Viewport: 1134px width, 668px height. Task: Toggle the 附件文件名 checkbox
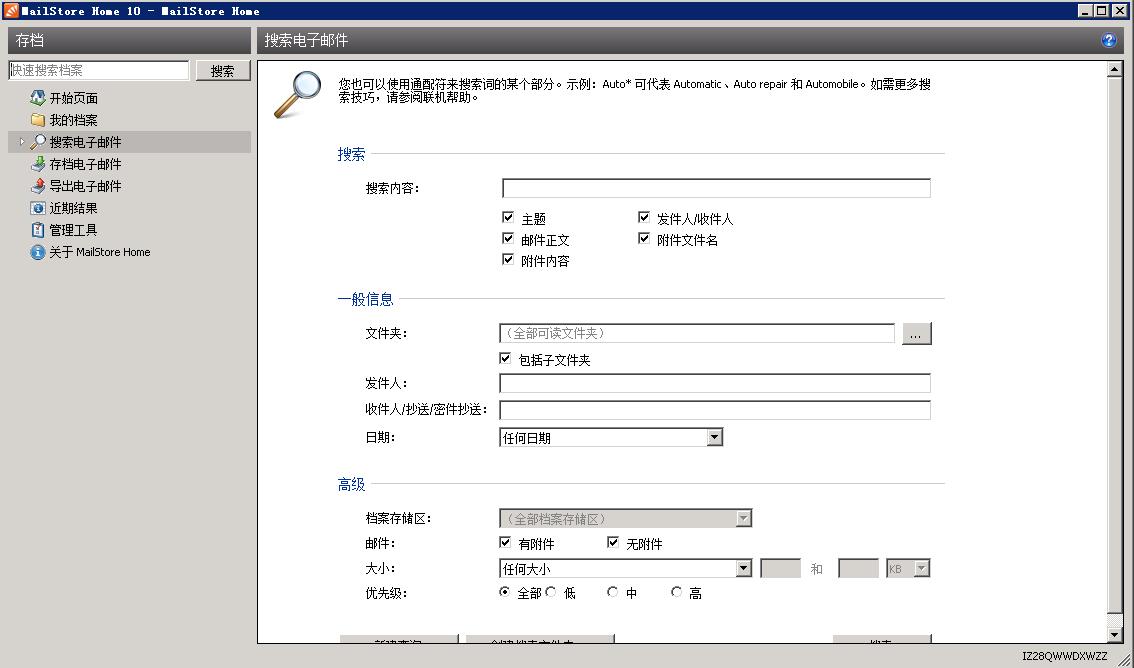644,238
